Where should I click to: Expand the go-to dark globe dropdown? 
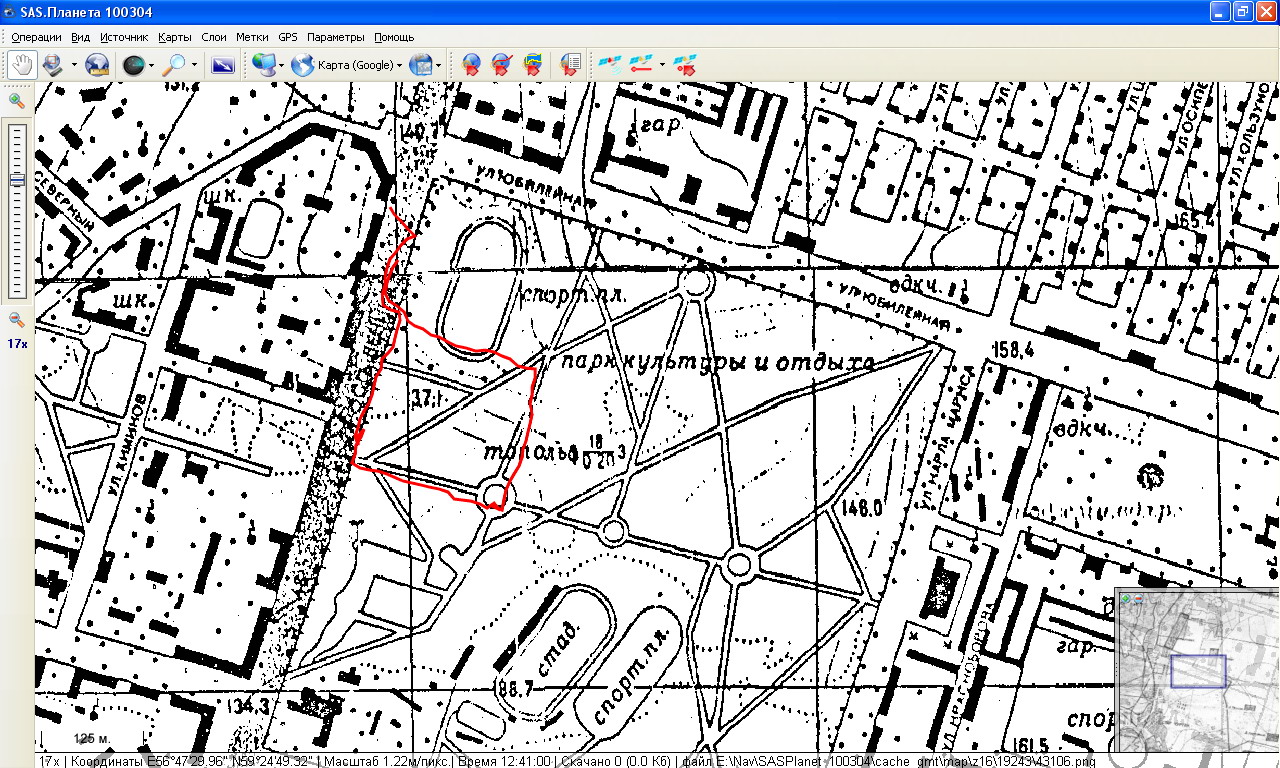[151, 66]
